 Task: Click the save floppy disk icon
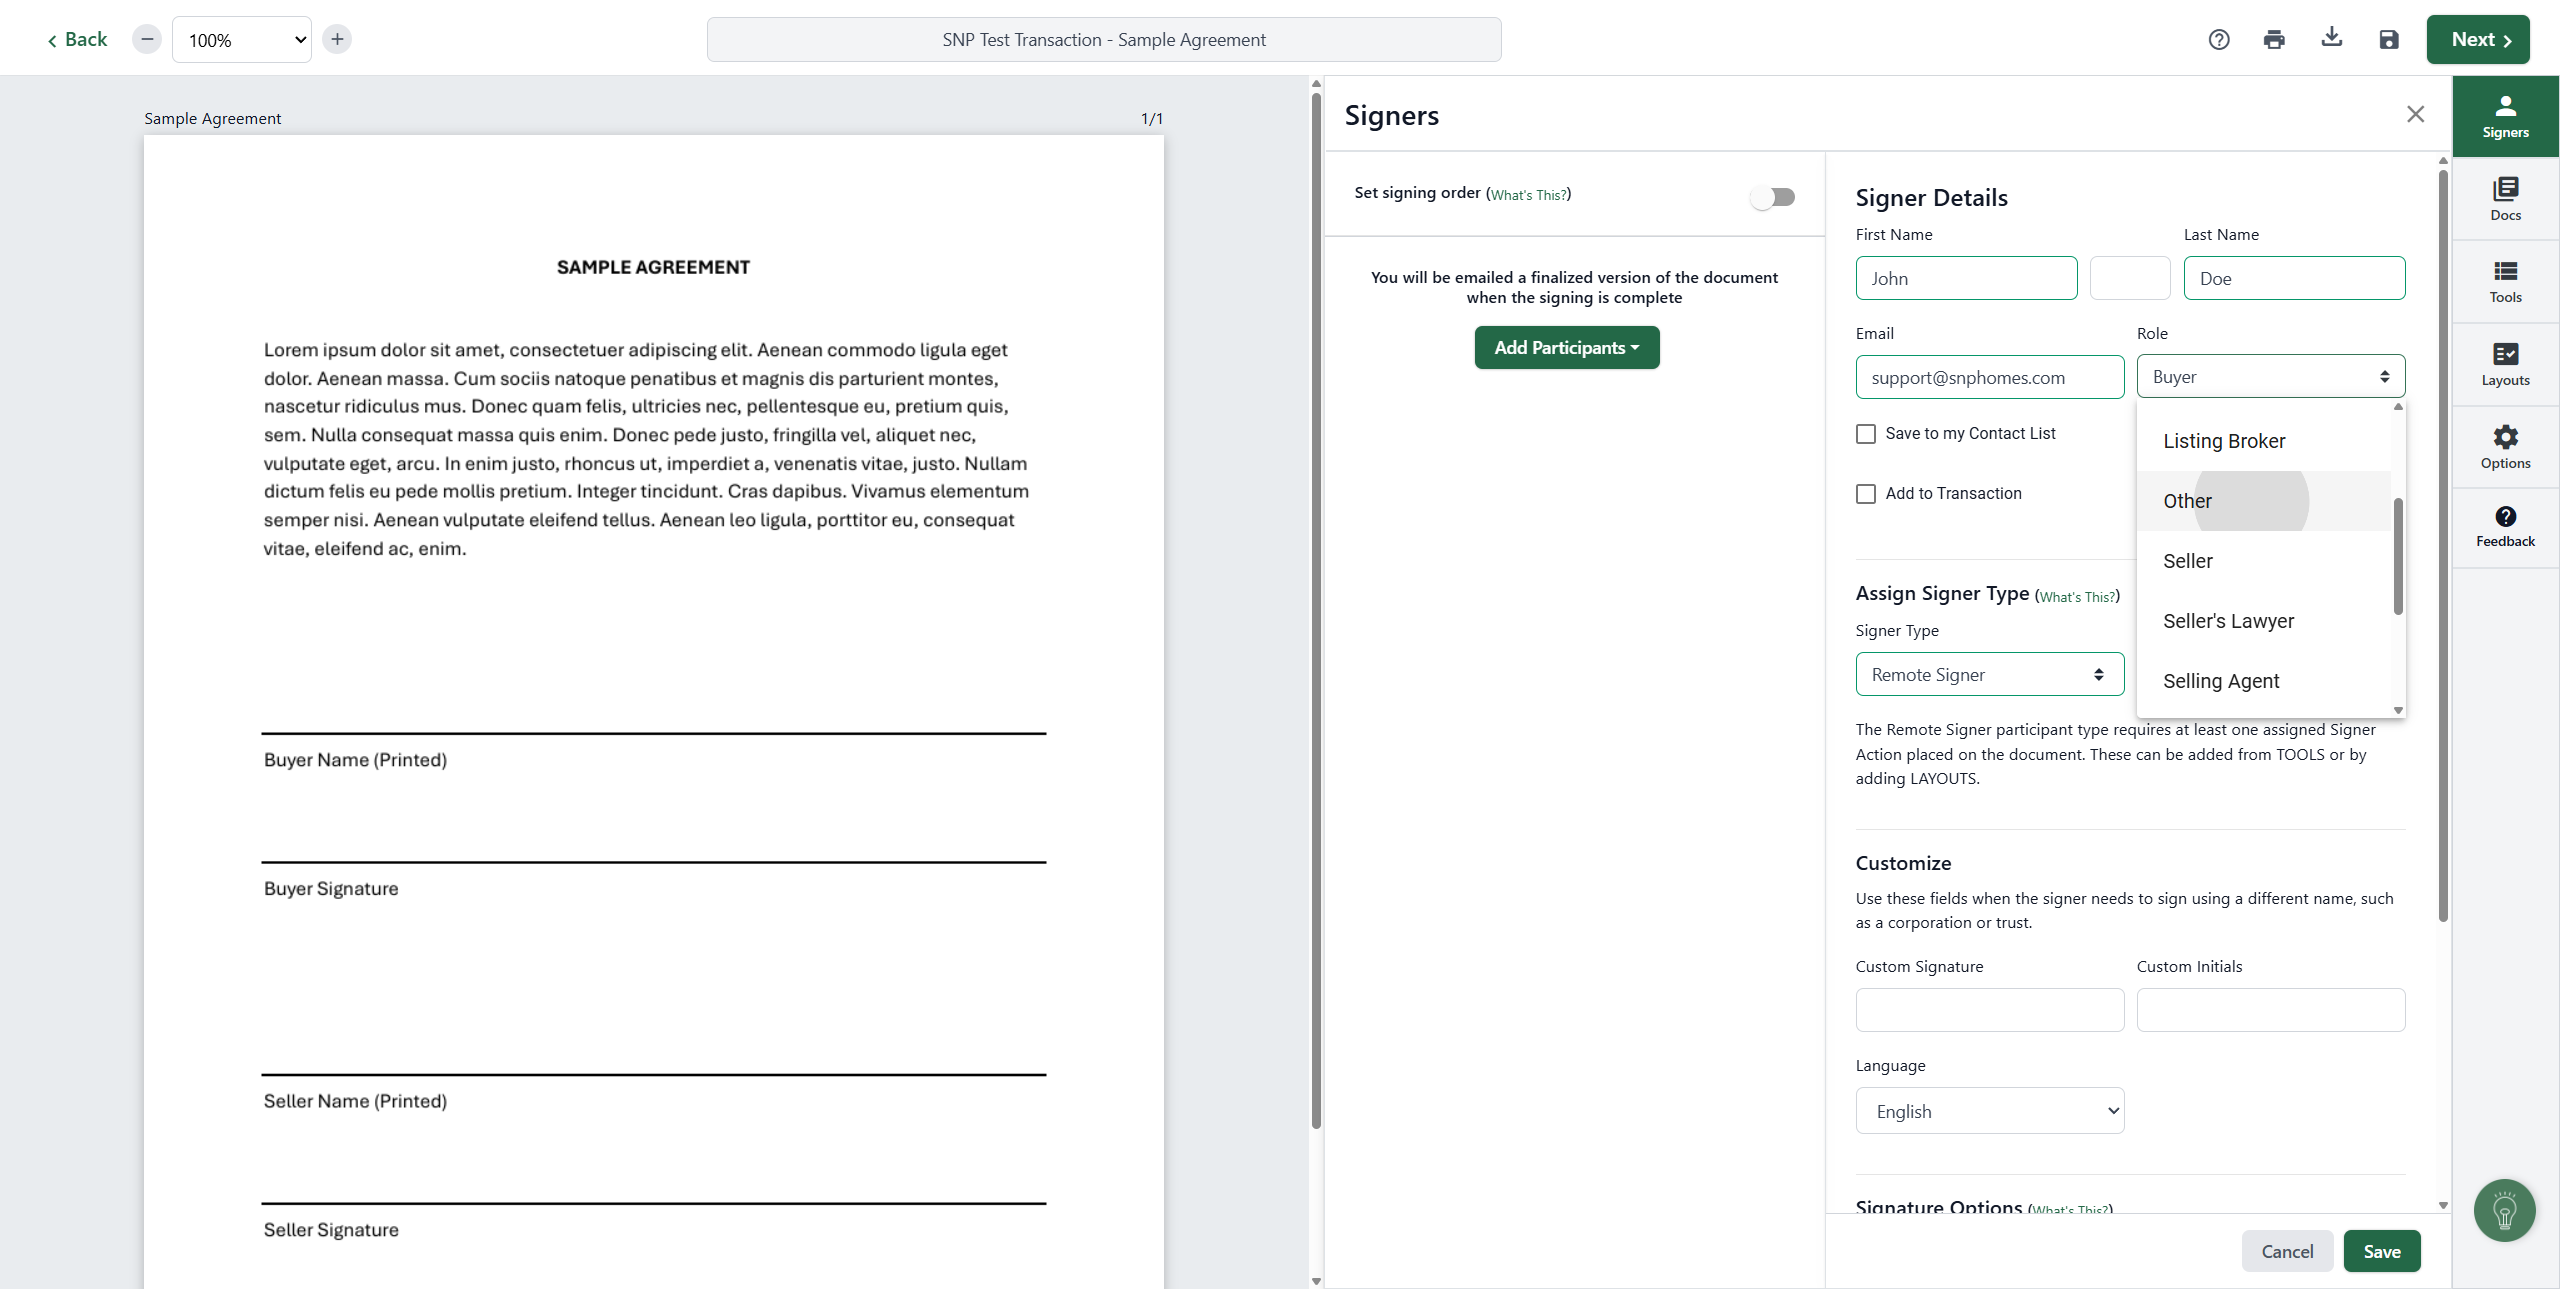[x=2388, y=40]
